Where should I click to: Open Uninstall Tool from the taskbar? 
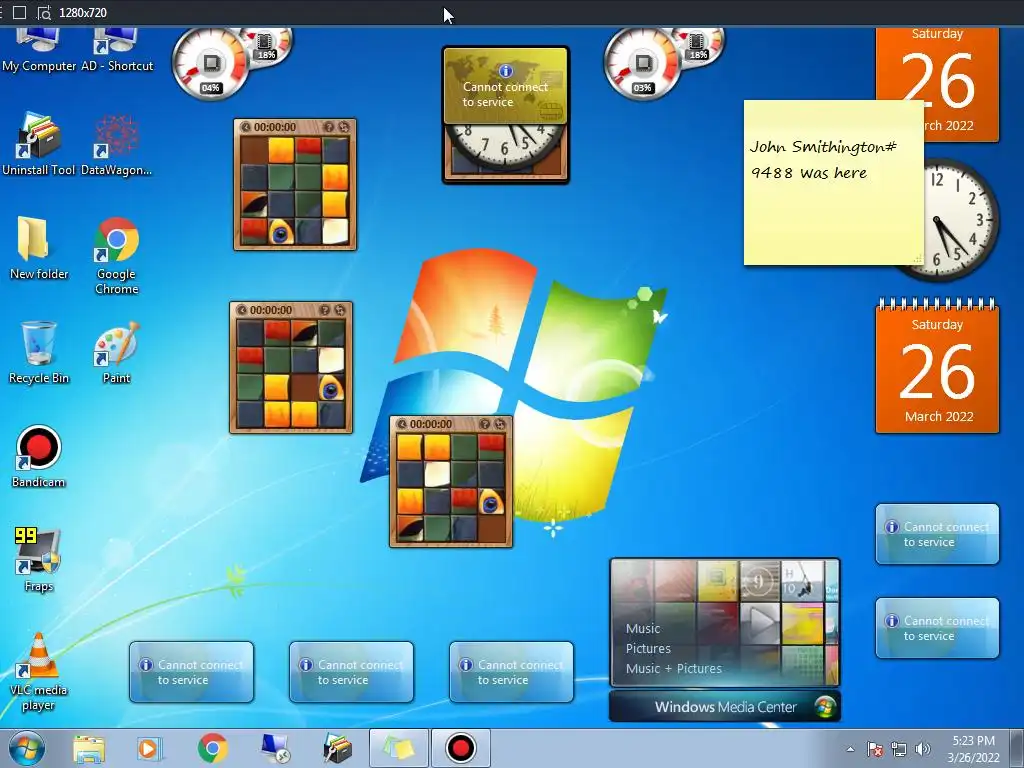(337, 748)
